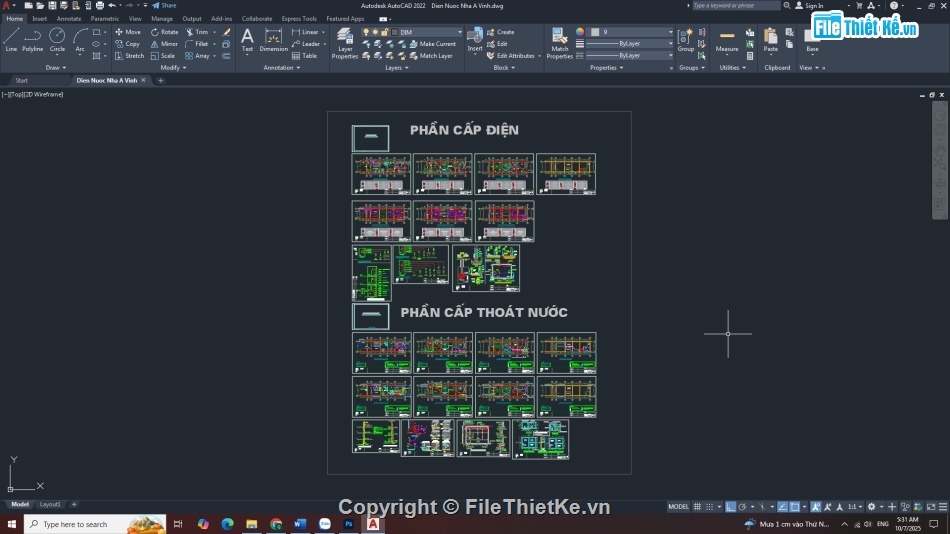Click the object color wheel swatch

point(579,32)
